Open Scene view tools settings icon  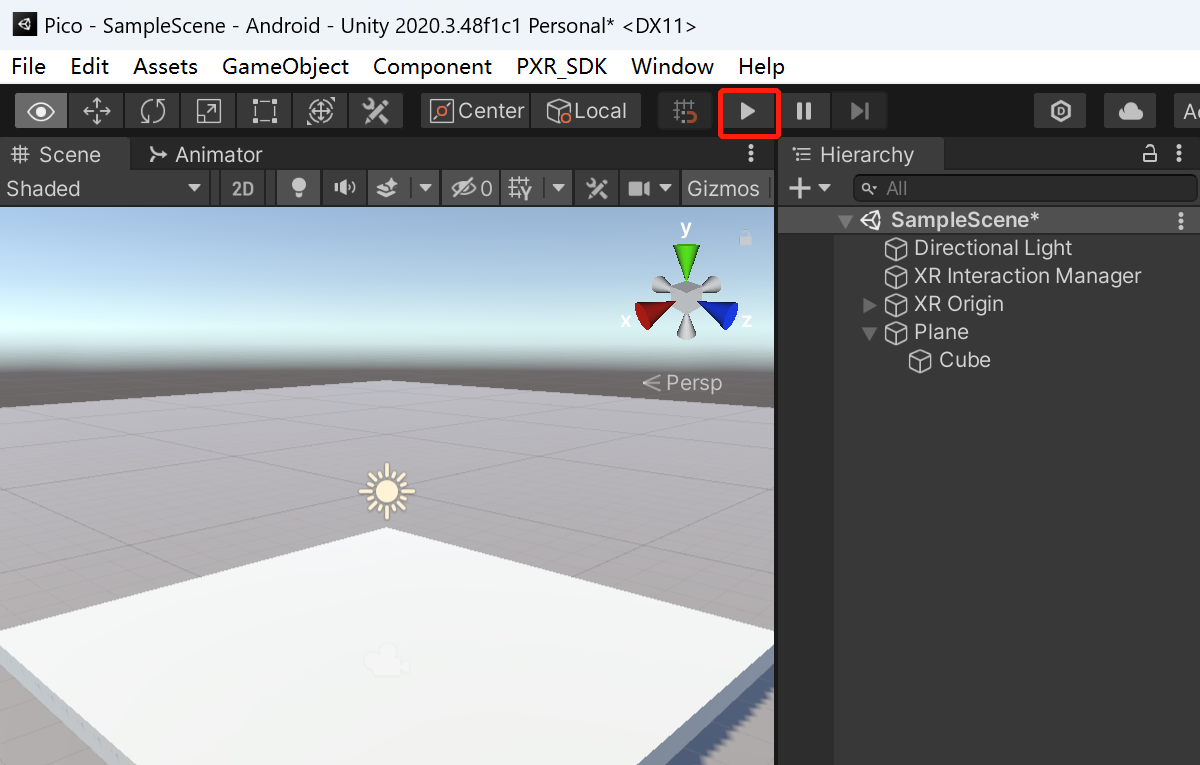[x=597, y=188]
